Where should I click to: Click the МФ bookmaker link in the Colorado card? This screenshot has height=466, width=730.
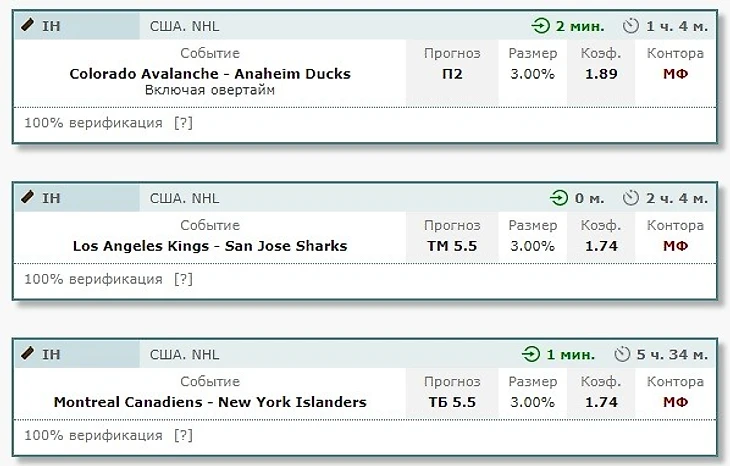pyautogui.click(x=676, y=74)
